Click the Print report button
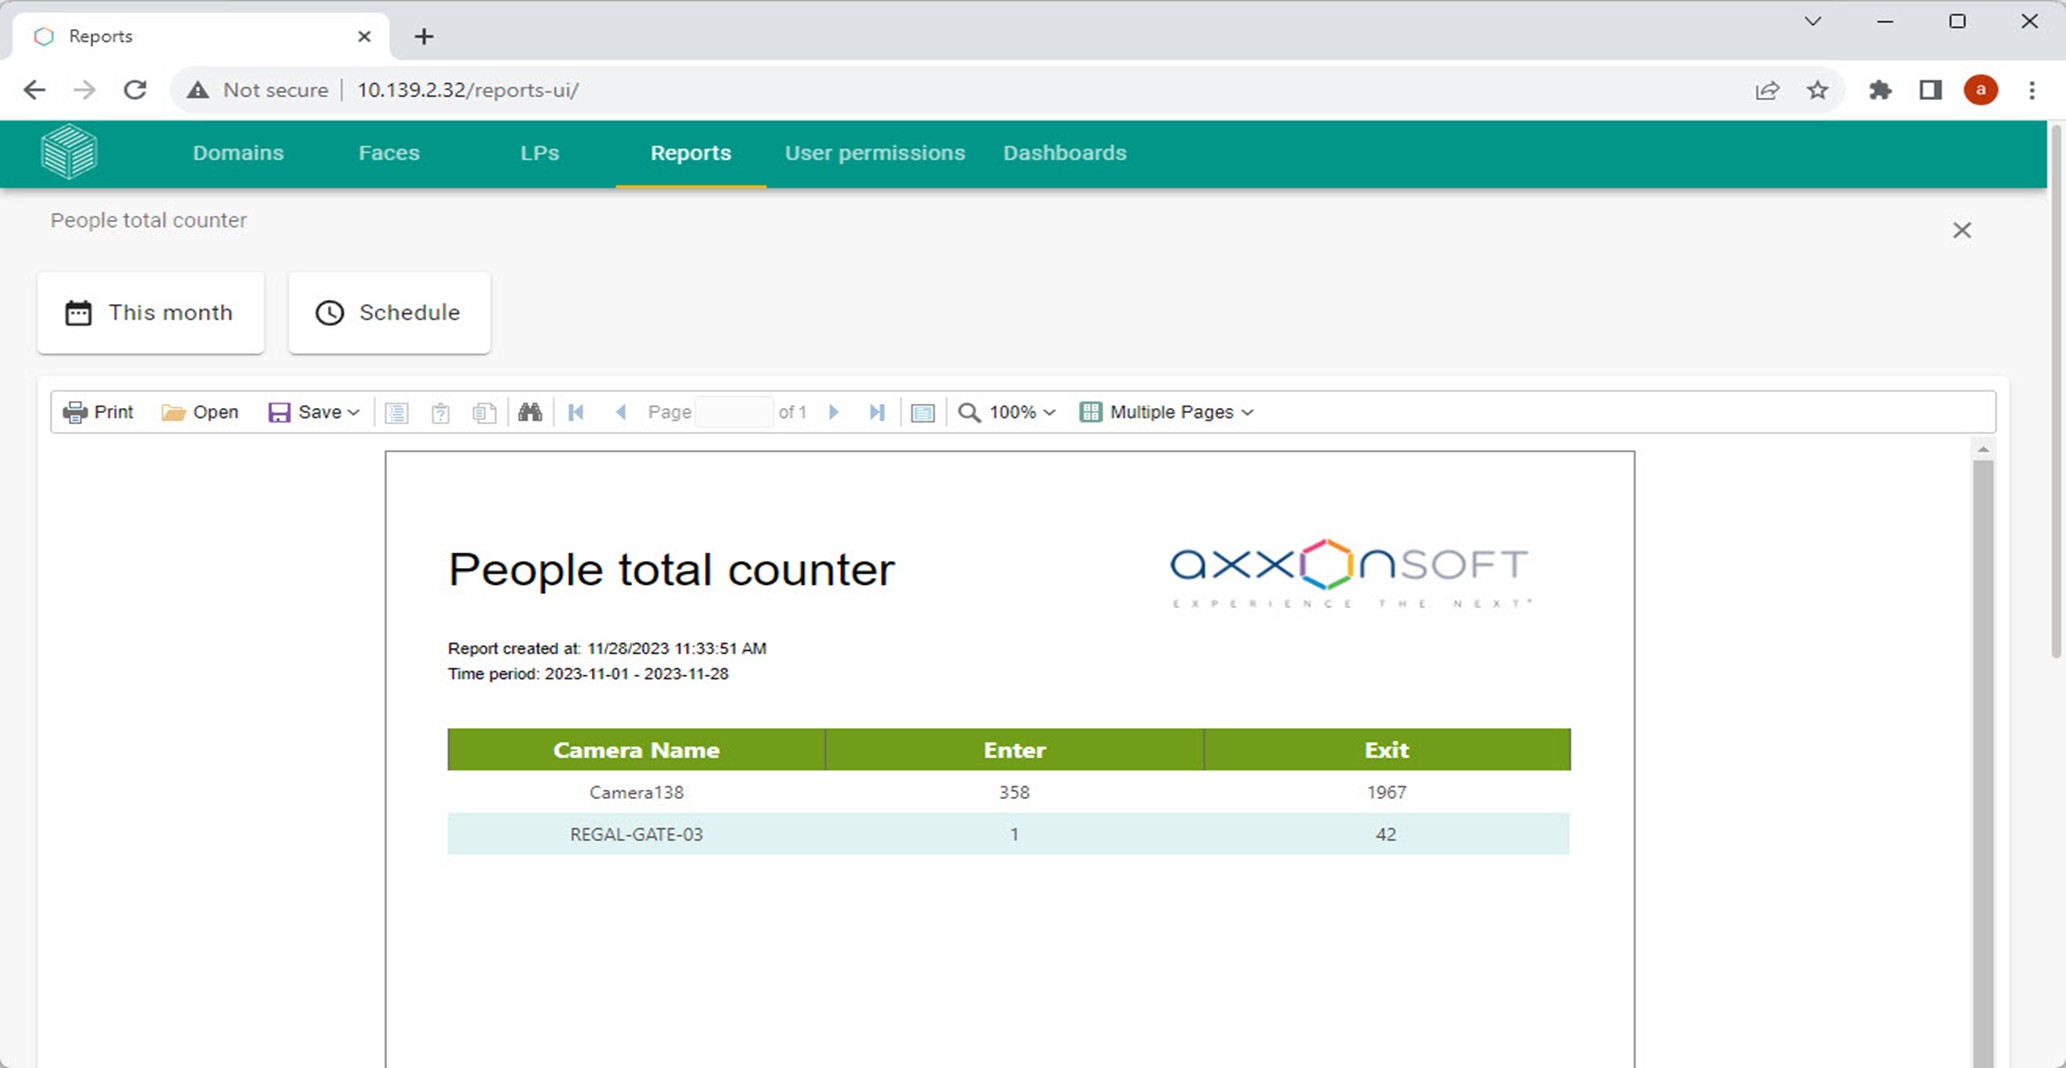The image size is (2066, 1068). tap(98, 412)
